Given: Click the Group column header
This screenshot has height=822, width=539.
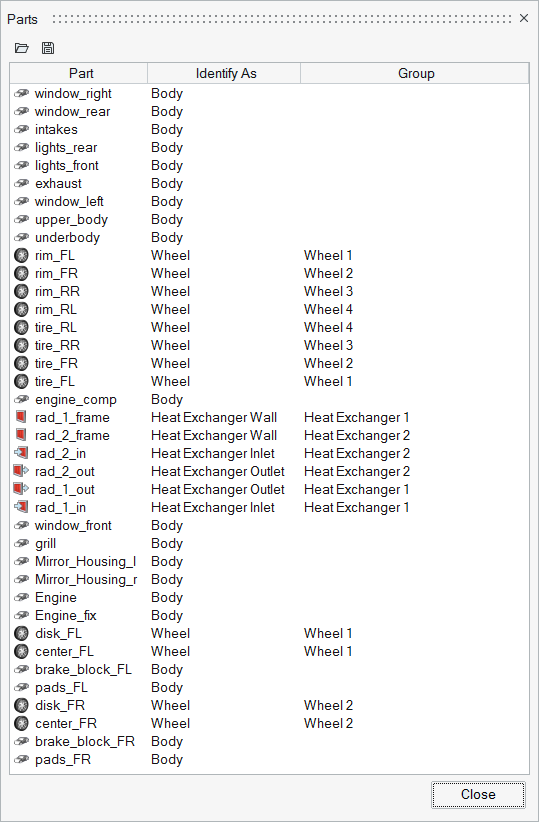Looking at the screenshot, I should (x=415, y=73).
